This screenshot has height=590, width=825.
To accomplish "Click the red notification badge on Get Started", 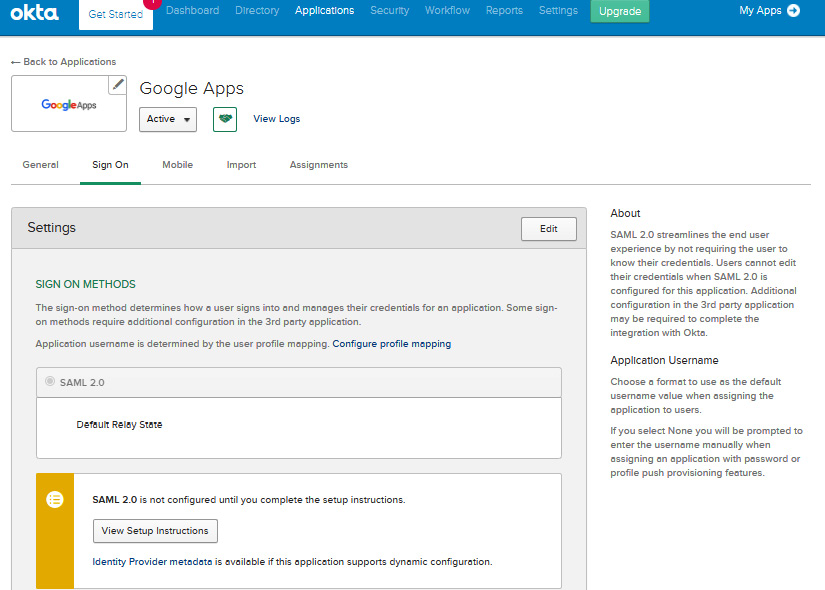I will click(x=152, y=4).
